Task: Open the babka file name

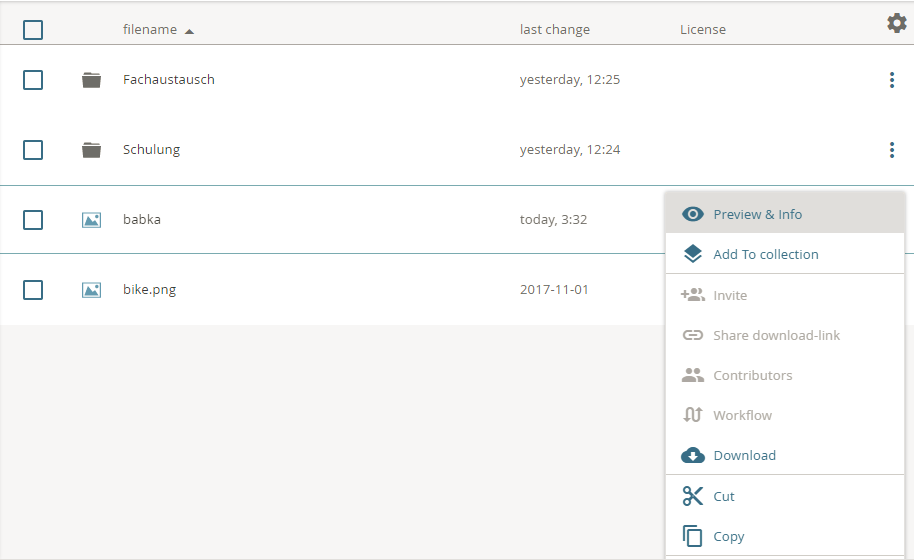Action: pos(142,220)
